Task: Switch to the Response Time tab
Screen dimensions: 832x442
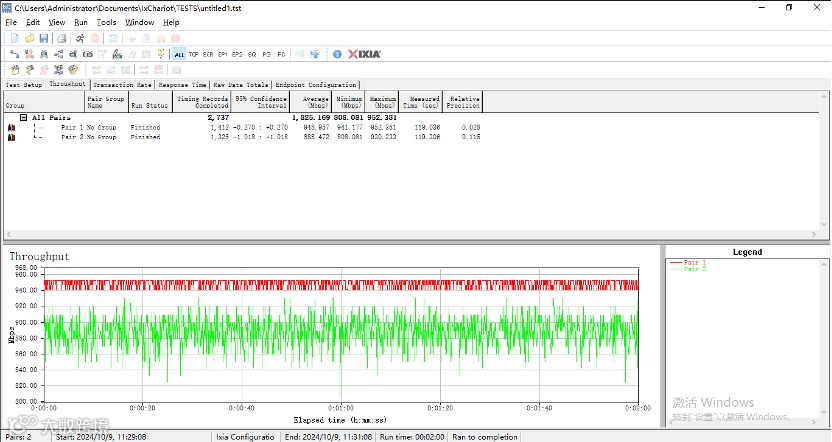Action: coord(183,85)
